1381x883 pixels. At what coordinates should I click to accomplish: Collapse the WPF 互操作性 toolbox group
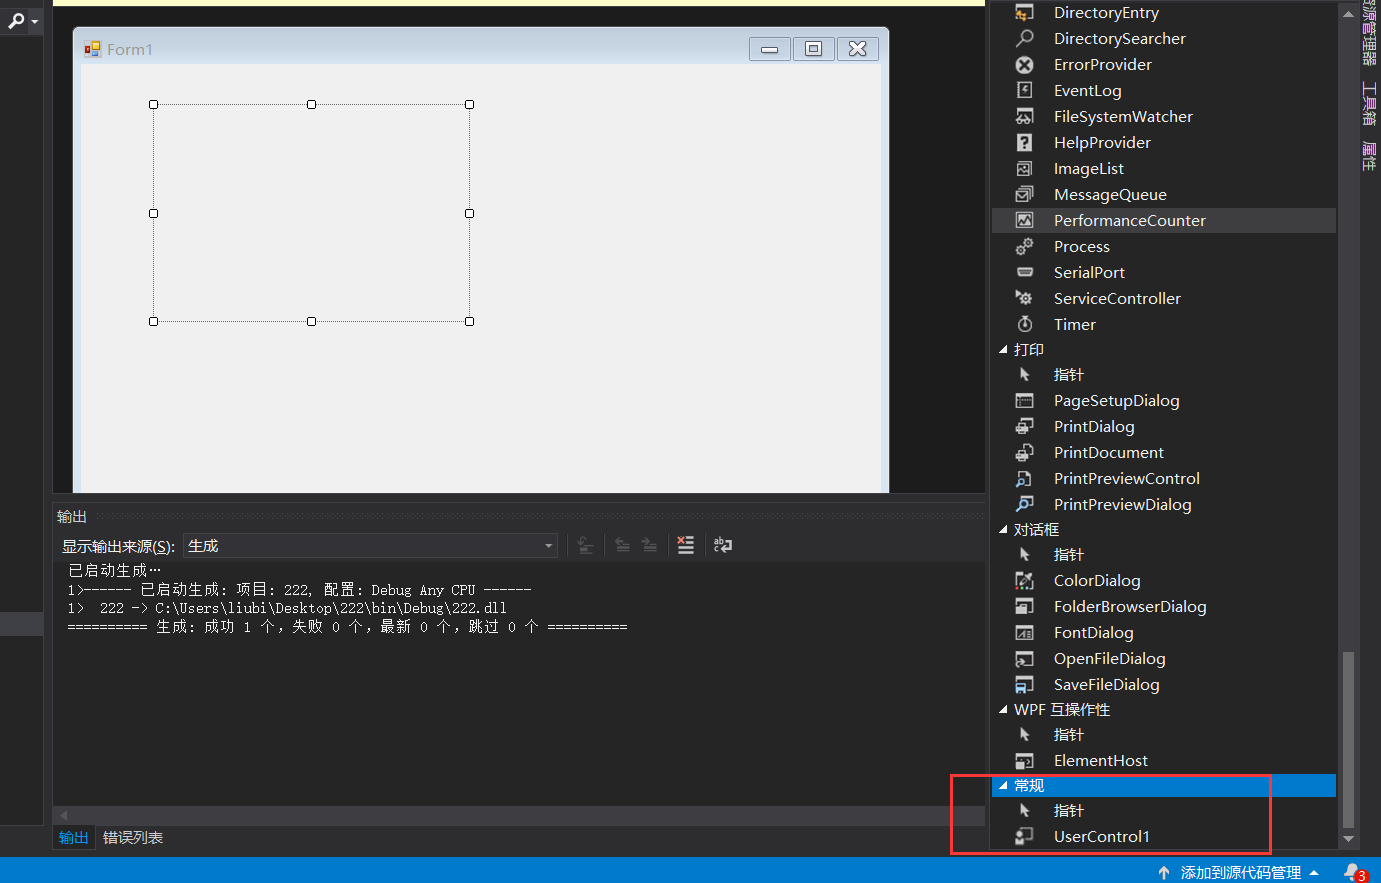1003,710
